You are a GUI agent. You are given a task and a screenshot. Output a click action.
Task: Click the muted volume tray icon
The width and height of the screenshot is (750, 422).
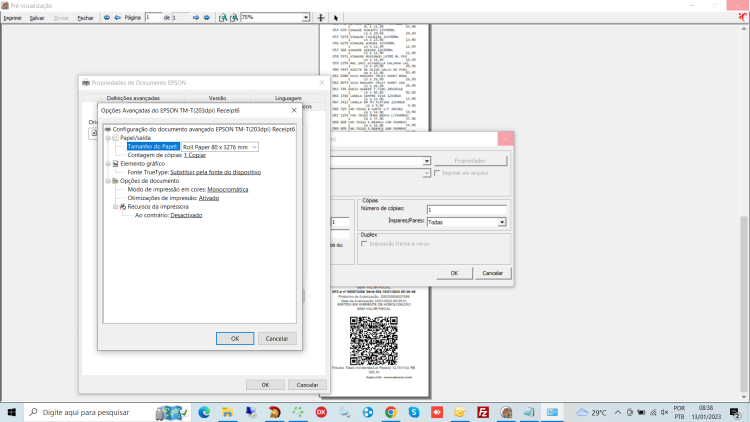coord(665,412)
